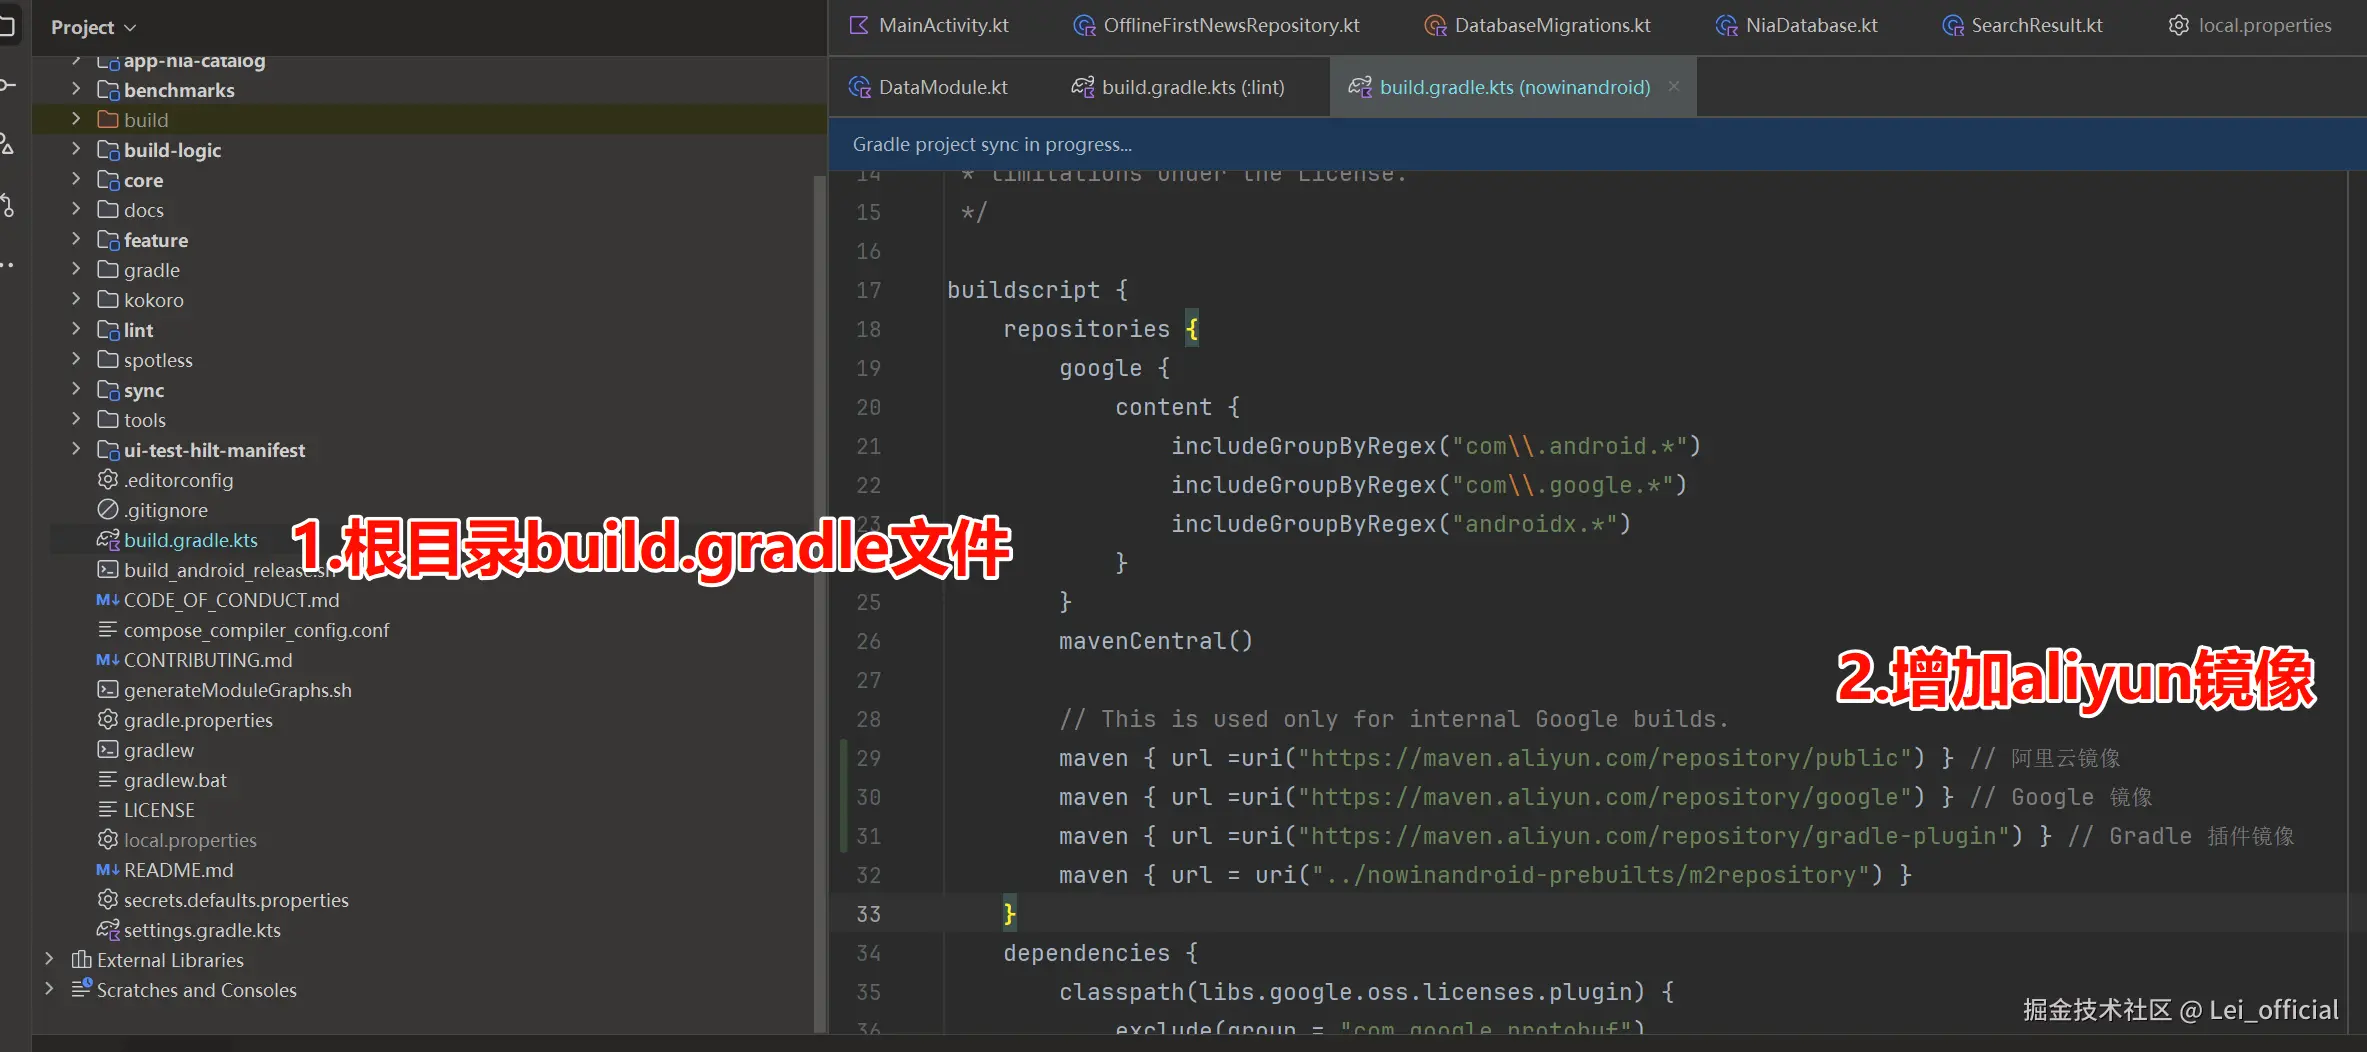The height and width of the screenshot is (1052, 2367).
Task: Open the OfflineFirstNewsRepository.kt tab
Action: [1216, 26]
